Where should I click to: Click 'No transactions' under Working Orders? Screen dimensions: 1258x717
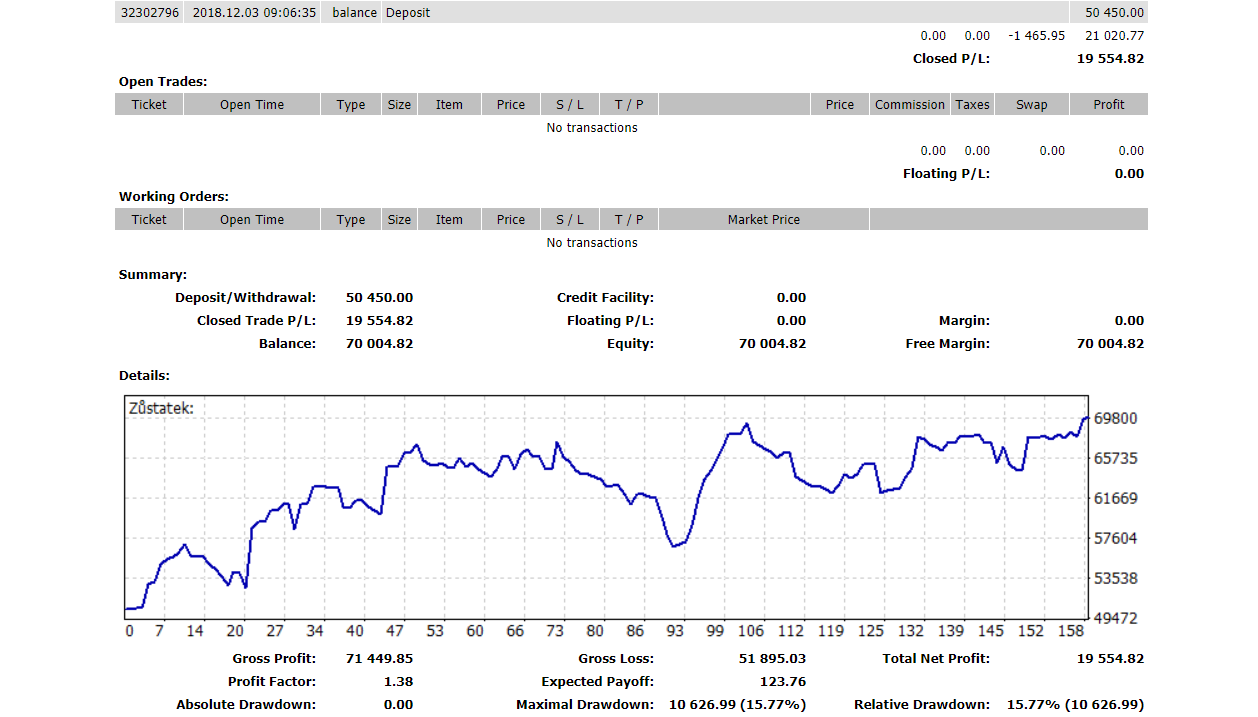tap(592, 242)
